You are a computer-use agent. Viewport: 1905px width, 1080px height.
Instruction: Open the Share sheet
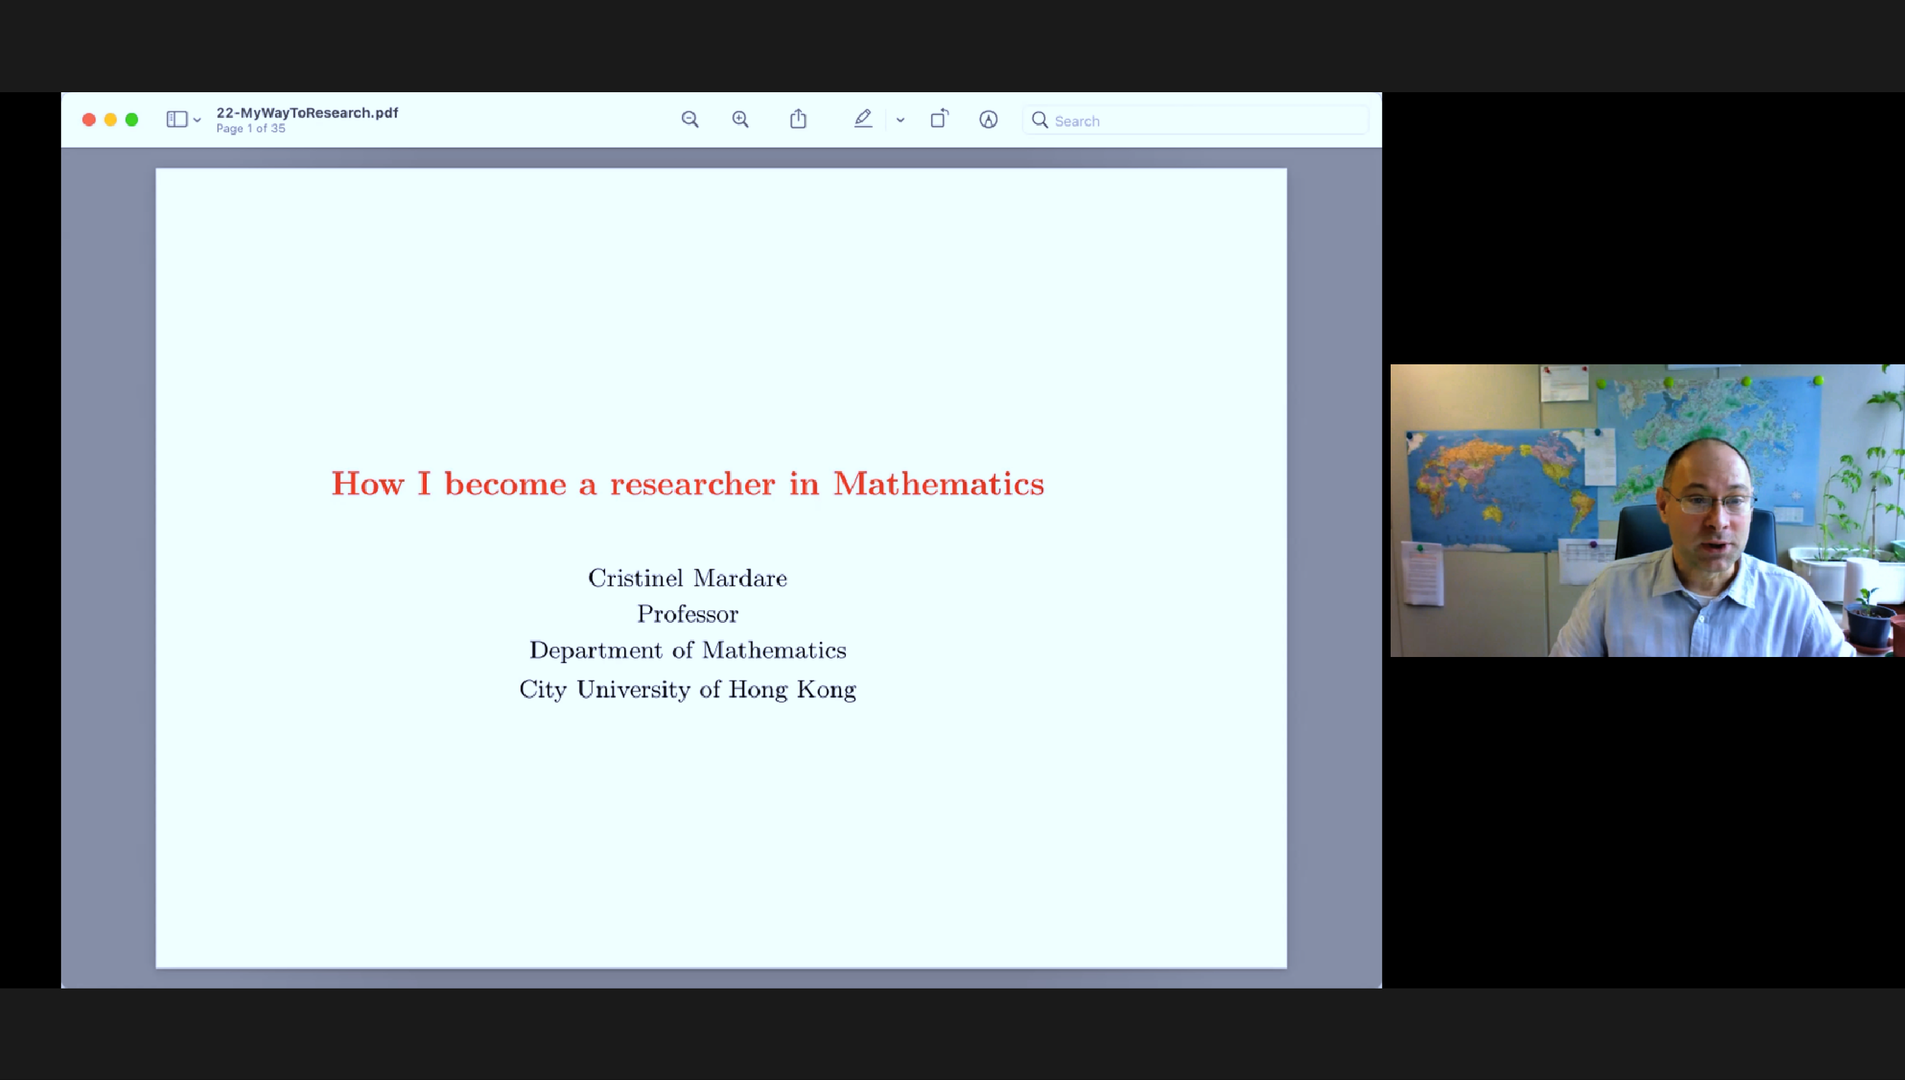point(798,118)
